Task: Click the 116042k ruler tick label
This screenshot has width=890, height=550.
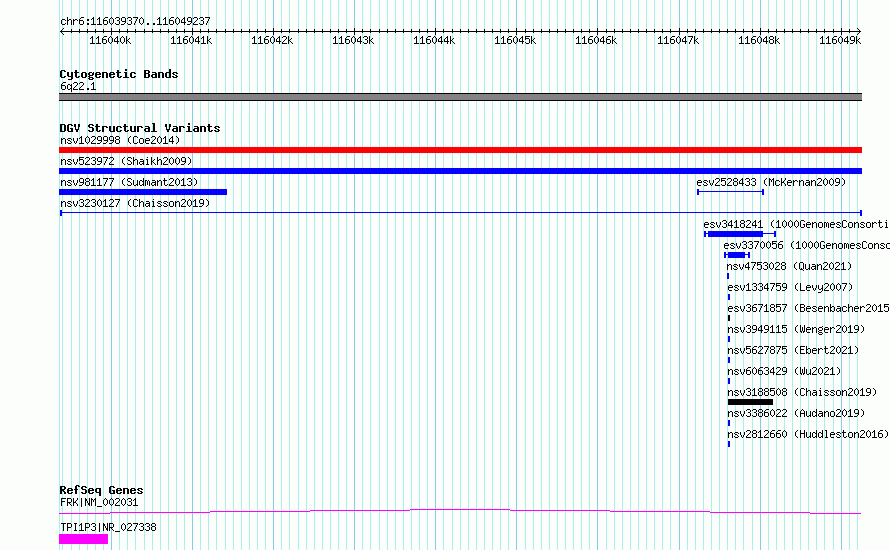Action: click(x=272, y=40)
